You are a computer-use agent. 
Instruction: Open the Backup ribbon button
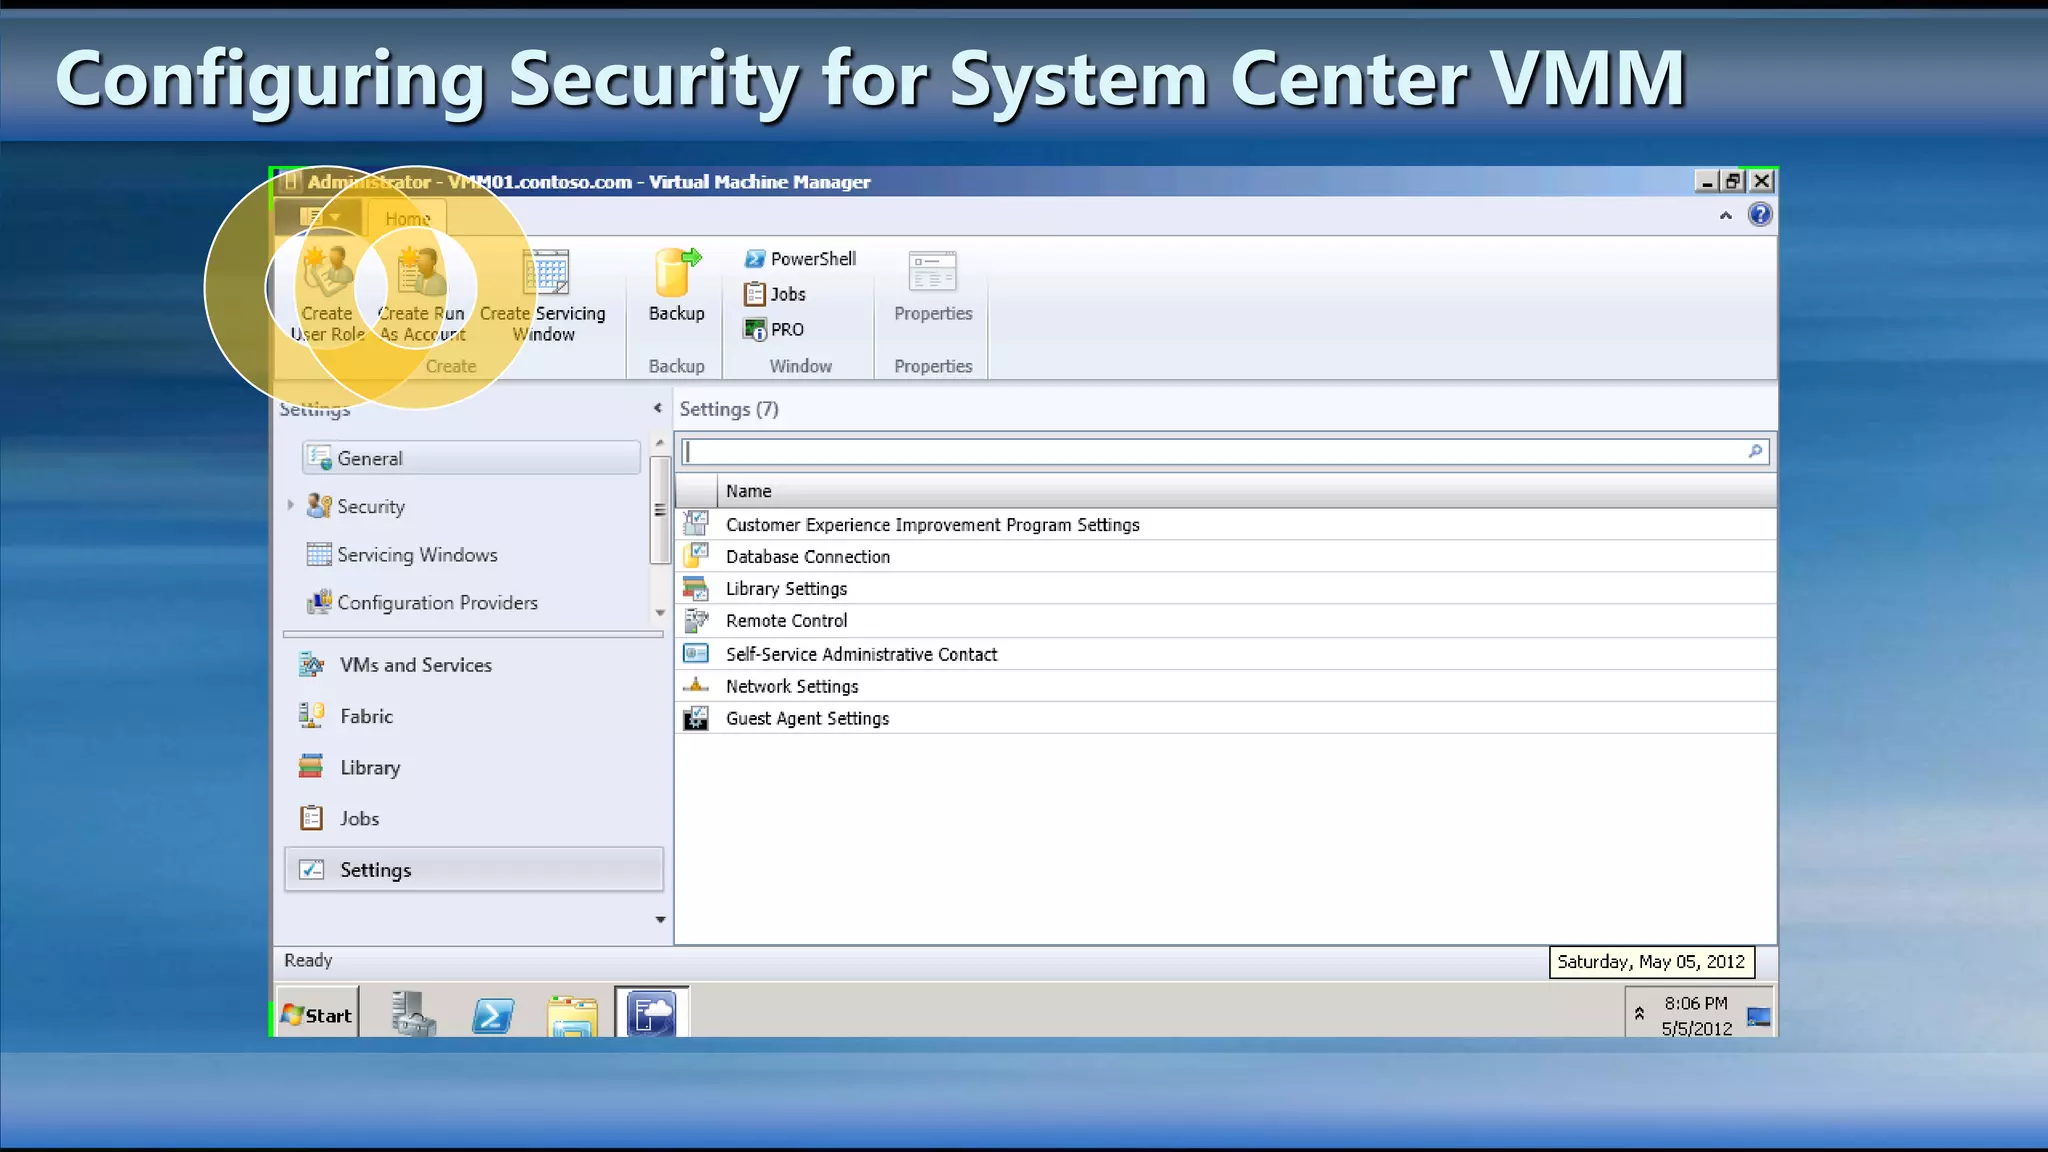[677, 287]
